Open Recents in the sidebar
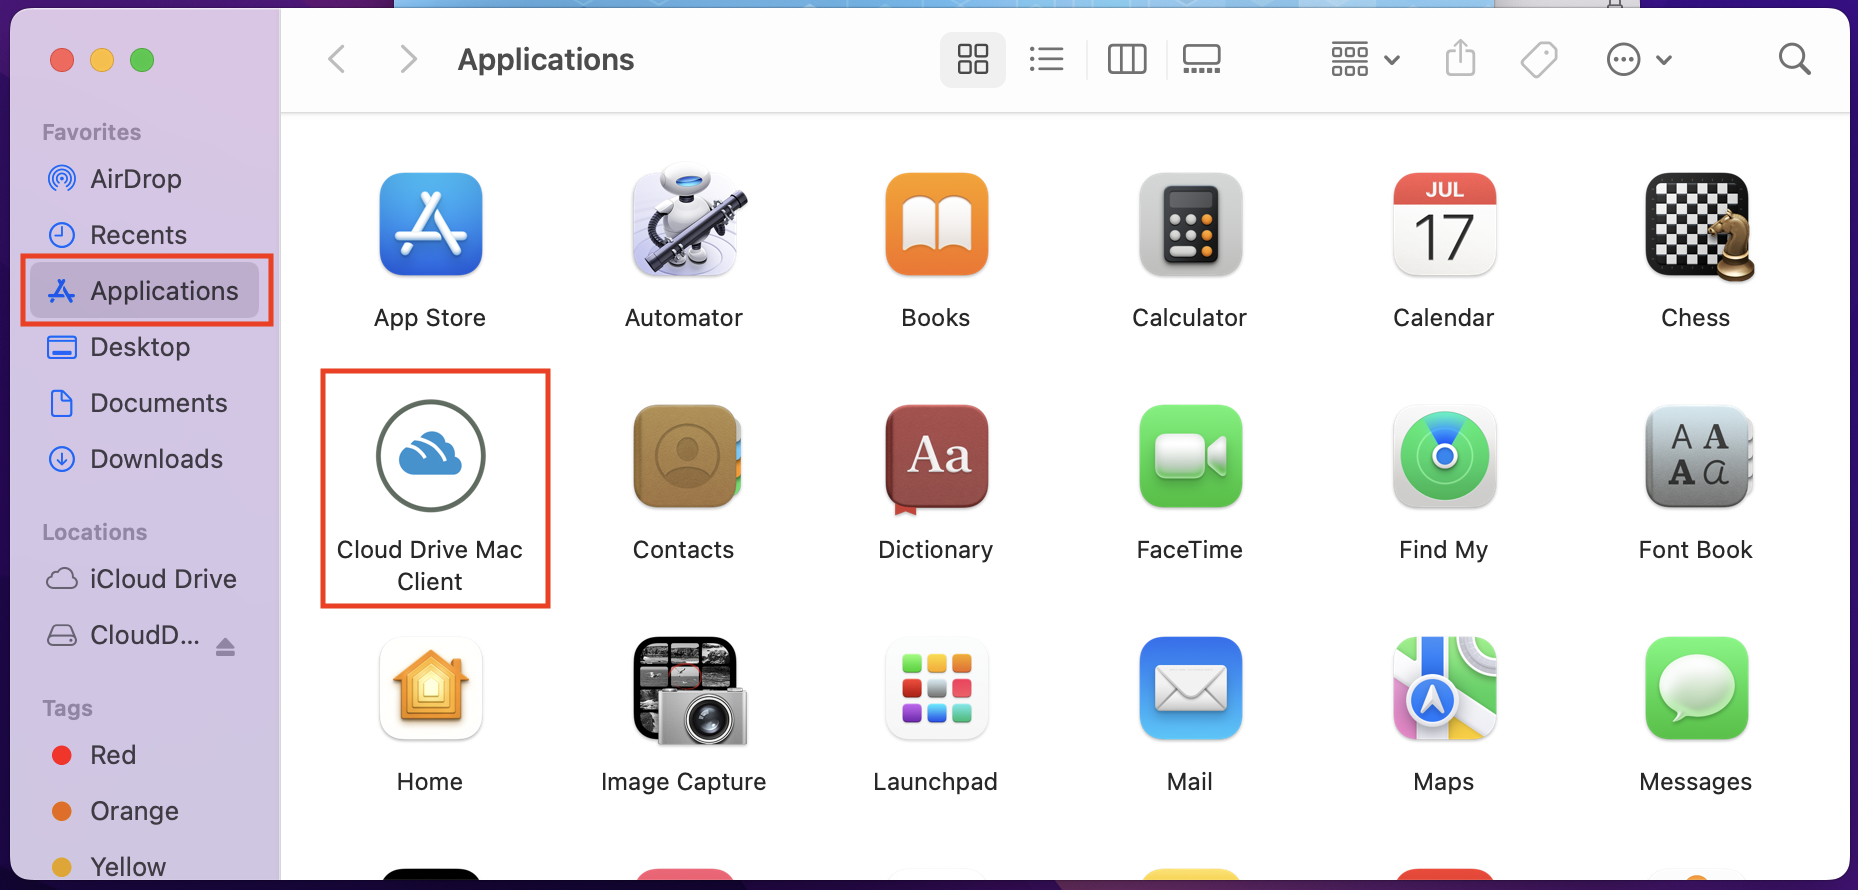1858x890 pixels. pos(145,235)
